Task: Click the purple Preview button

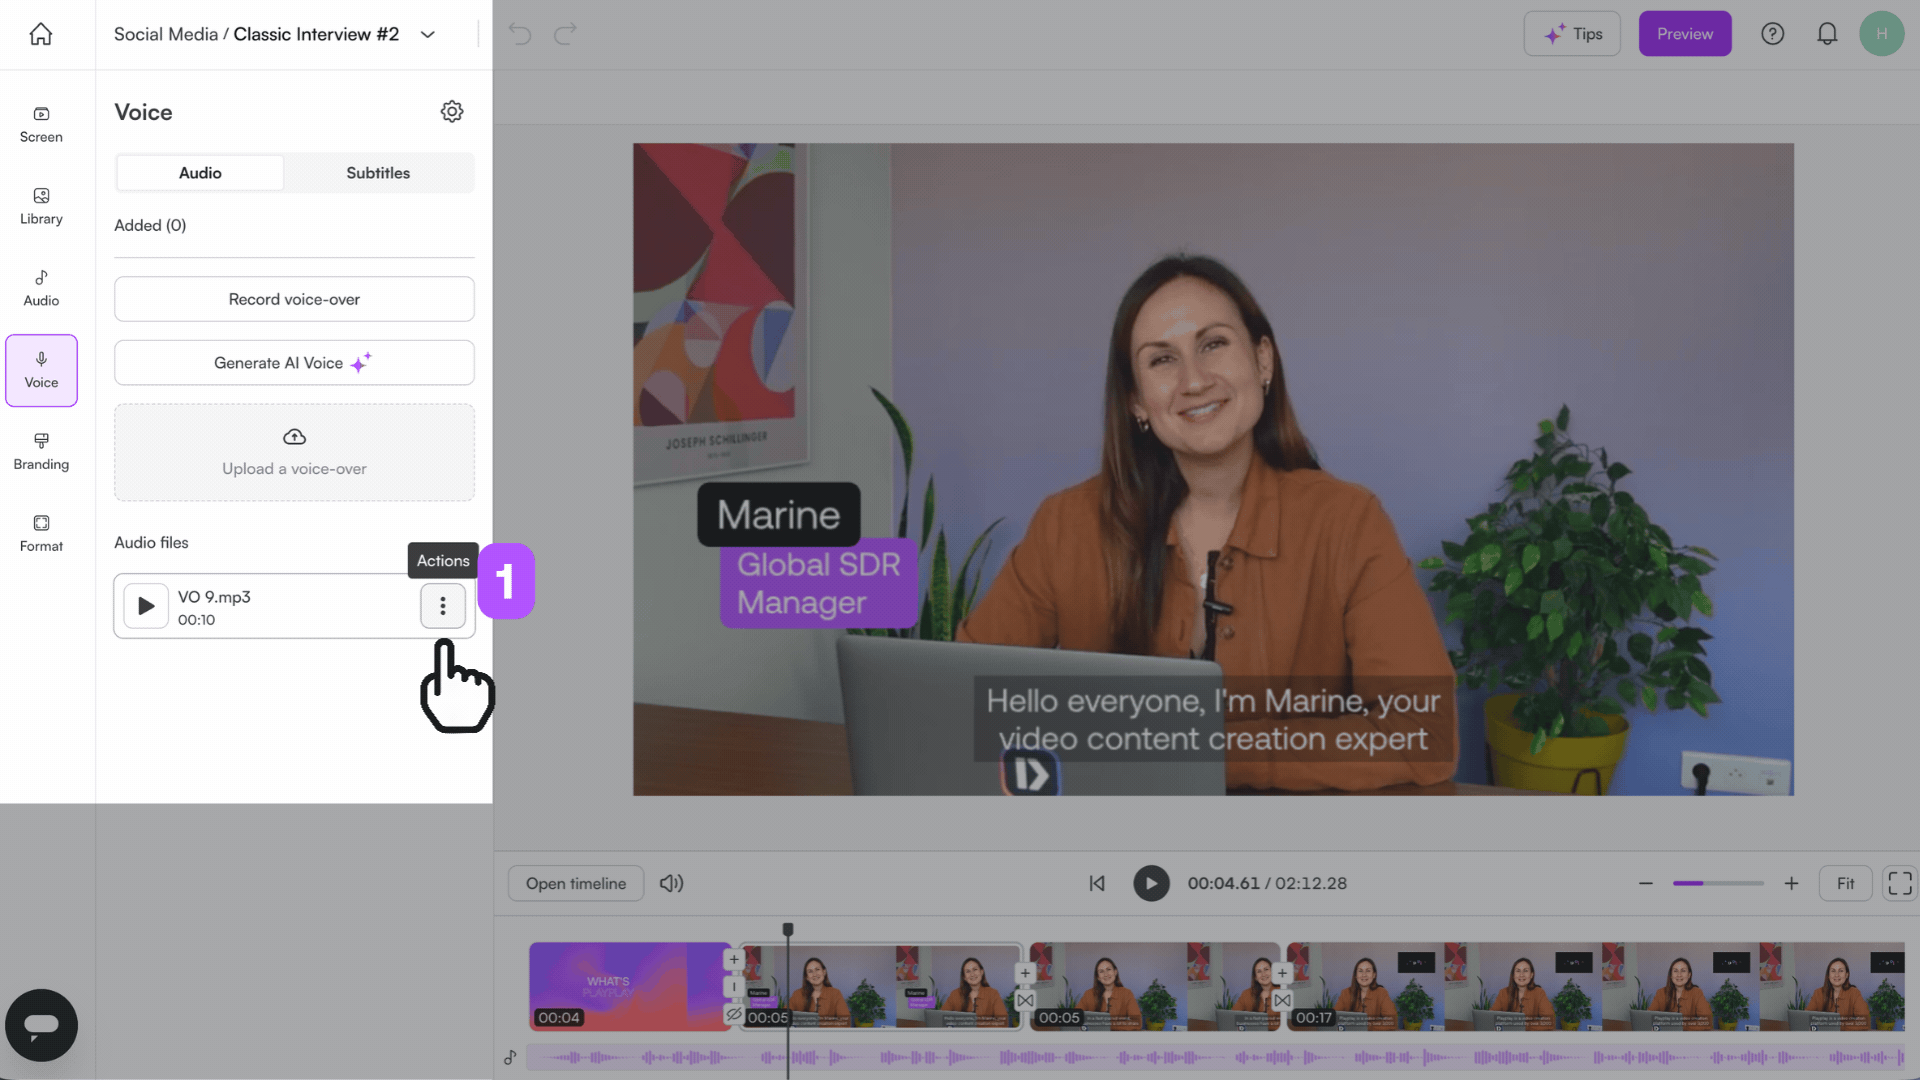Action: coord(1685,34)
